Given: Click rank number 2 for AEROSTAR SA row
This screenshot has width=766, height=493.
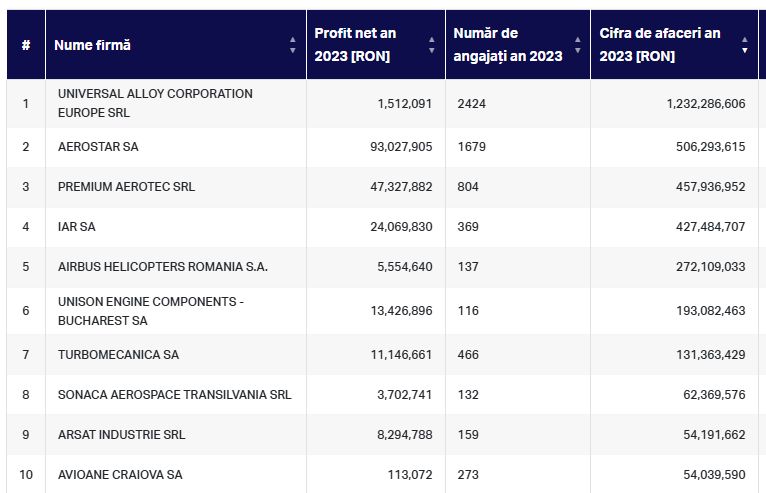Looking at the screenshot, I should 26,147.
